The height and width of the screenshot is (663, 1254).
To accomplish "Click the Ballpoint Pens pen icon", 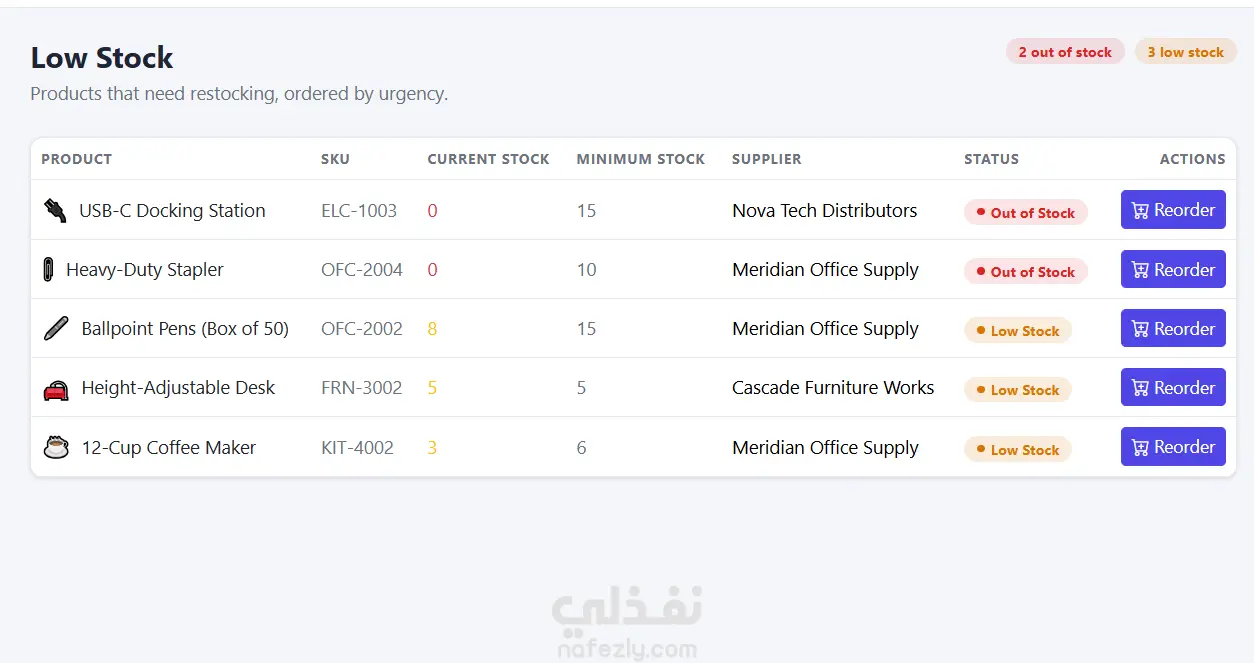I will point(56,328).
